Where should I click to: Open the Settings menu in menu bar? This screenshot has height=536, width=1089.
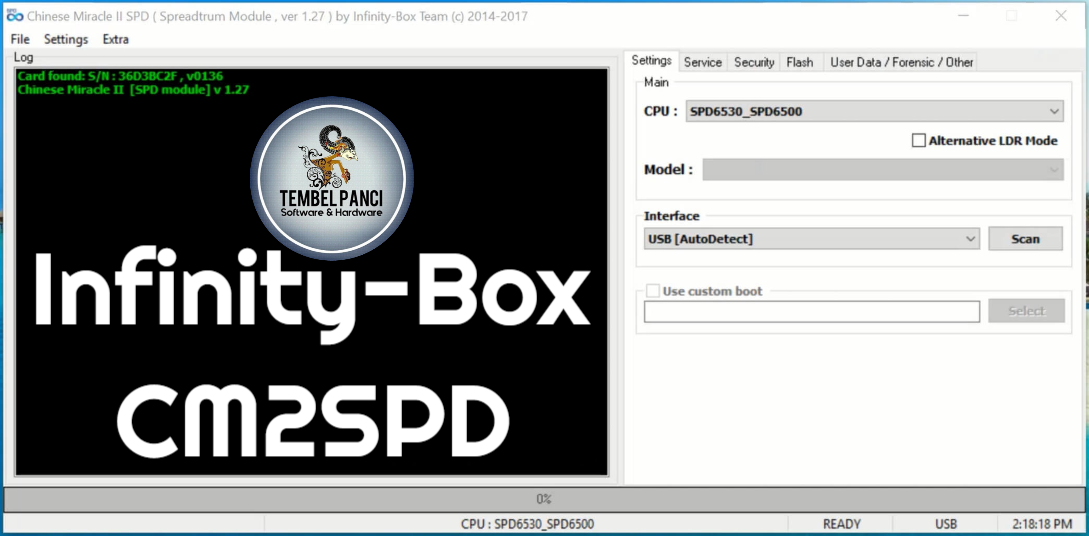click(66, 40)
